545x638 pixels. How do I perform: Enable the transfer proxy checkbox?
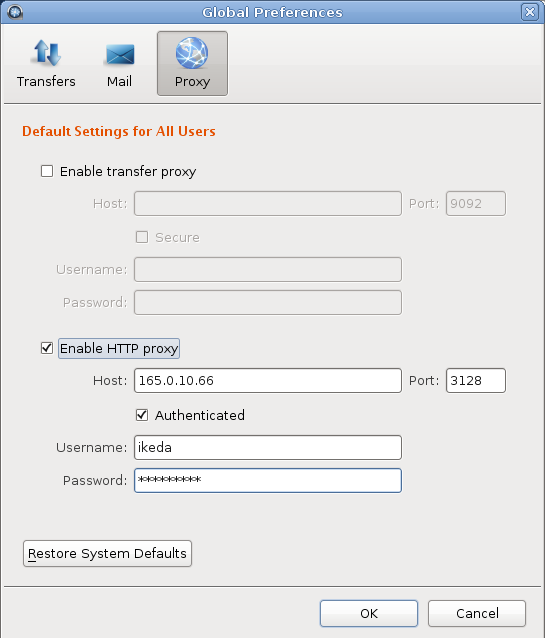(47, 171)
